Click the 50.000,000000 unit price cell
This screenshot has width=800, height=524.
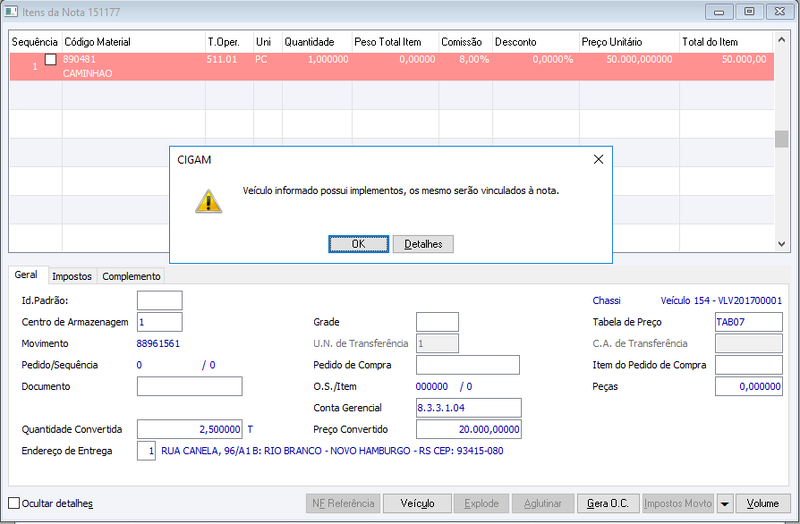tap(639, 59)
